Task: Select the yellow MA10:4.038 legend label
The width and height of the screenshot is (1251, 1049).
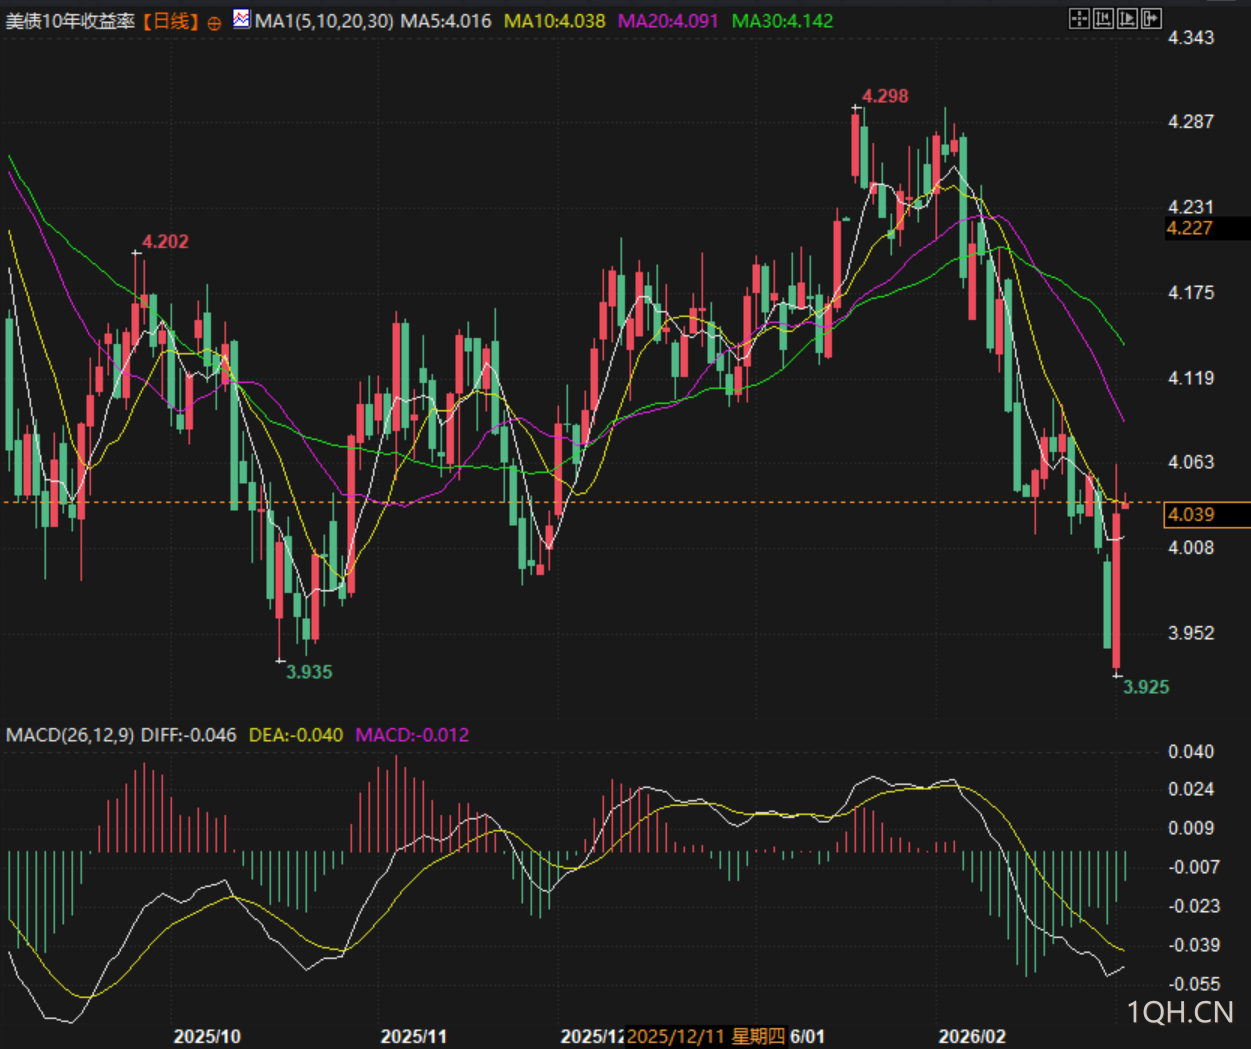Action: point(554,21)
